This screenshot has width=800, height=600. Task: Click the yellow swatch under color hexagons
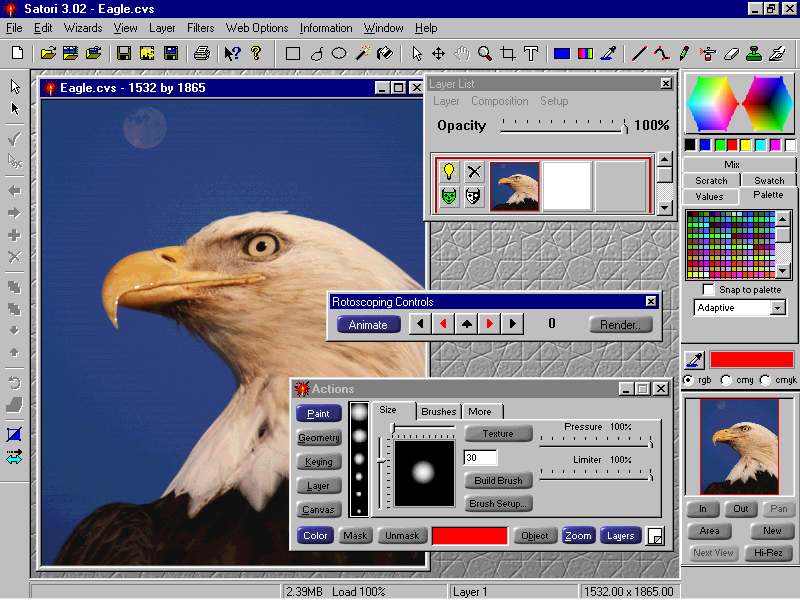[747, 145]
